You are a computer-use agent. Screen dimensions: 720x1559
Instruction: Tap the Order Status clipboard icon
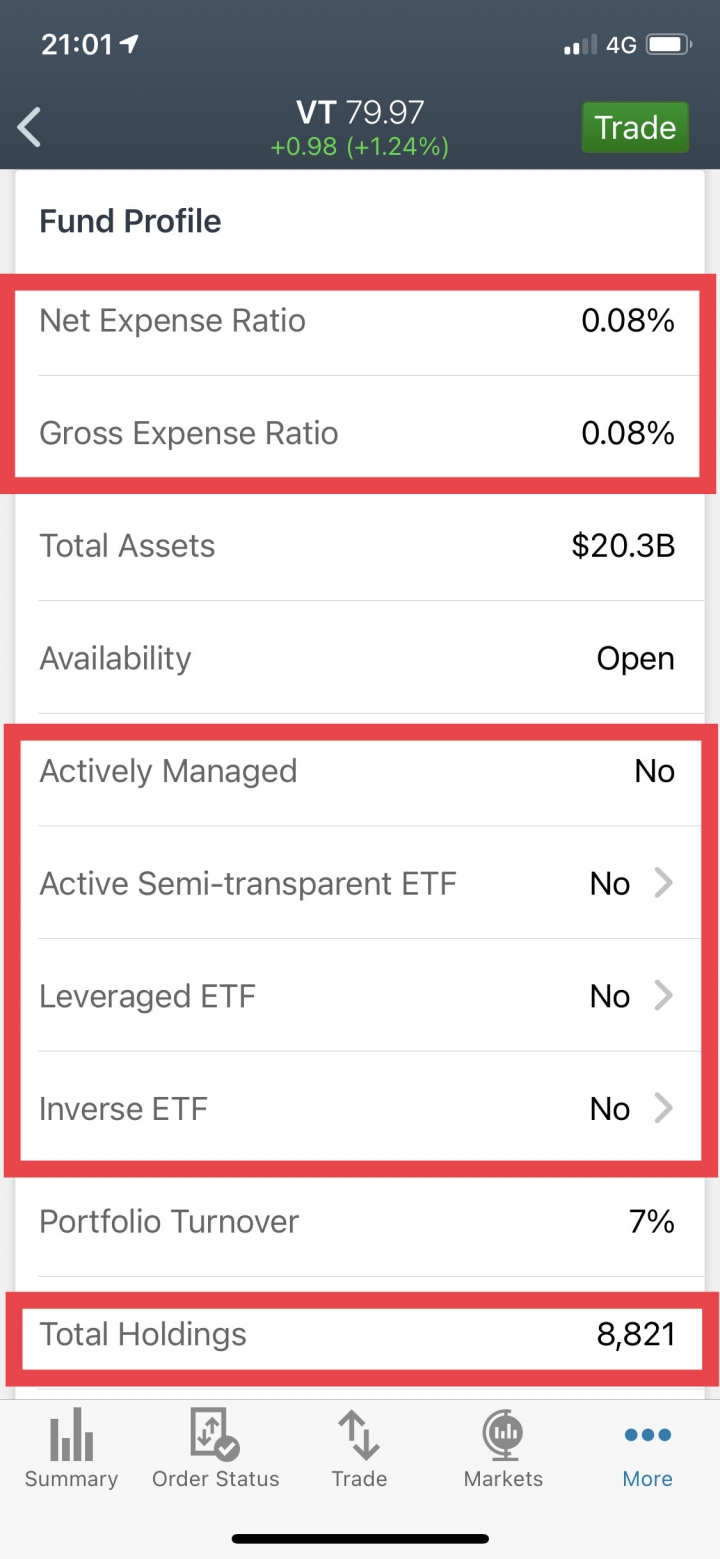coord(215,1433)
